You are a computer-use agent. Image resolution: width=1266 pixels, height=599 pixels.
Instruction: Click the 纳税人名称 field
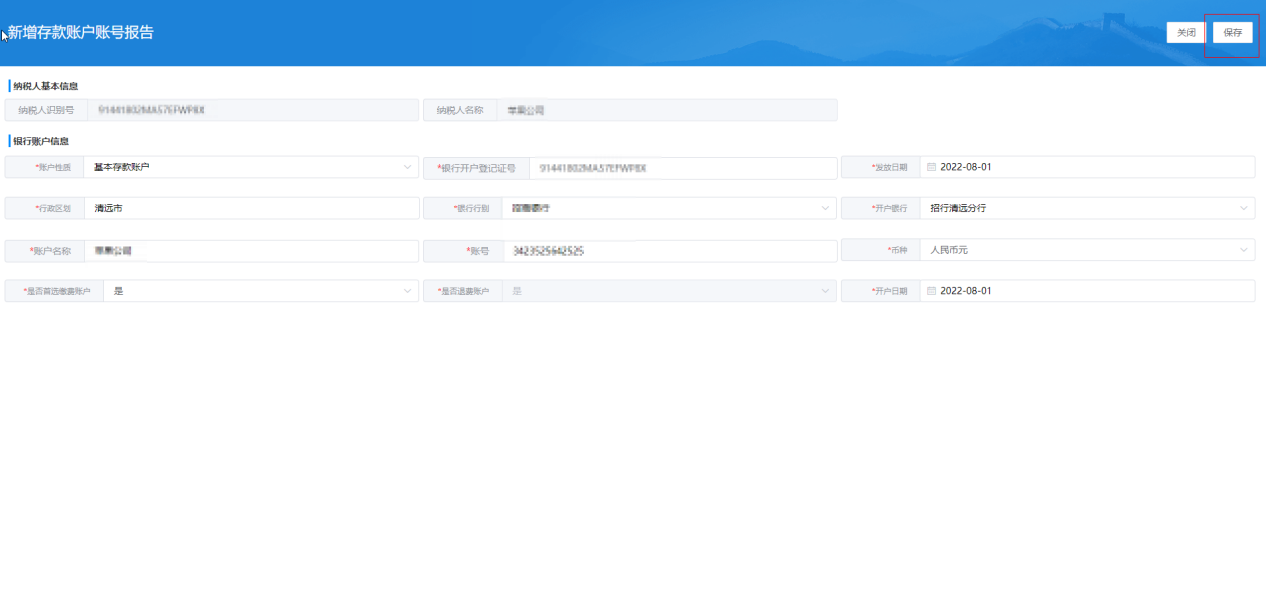[665, 110]
